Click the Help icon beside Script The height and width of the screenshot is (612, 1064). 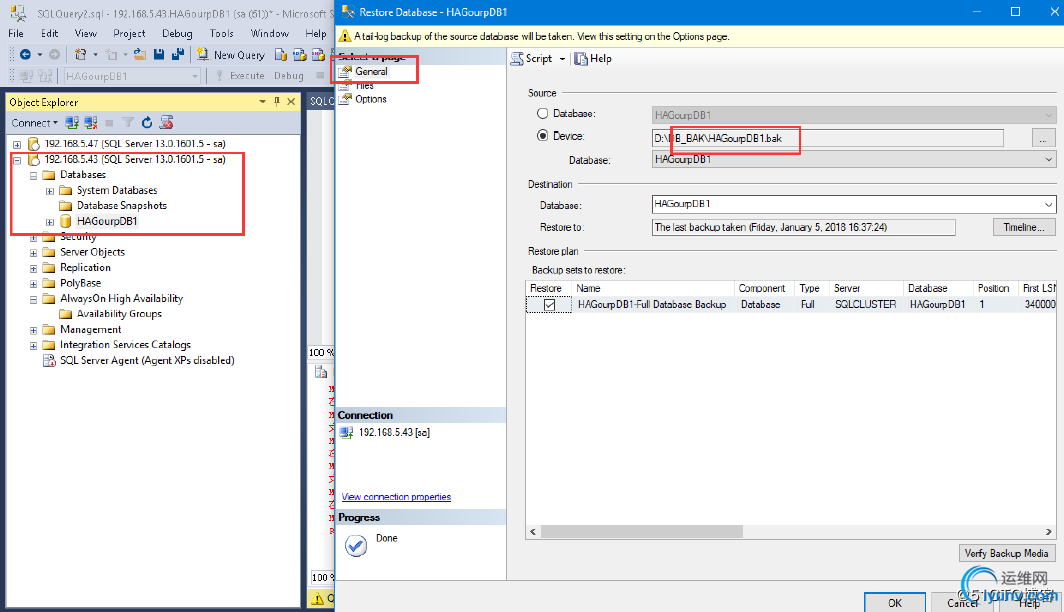pos(581,59)
